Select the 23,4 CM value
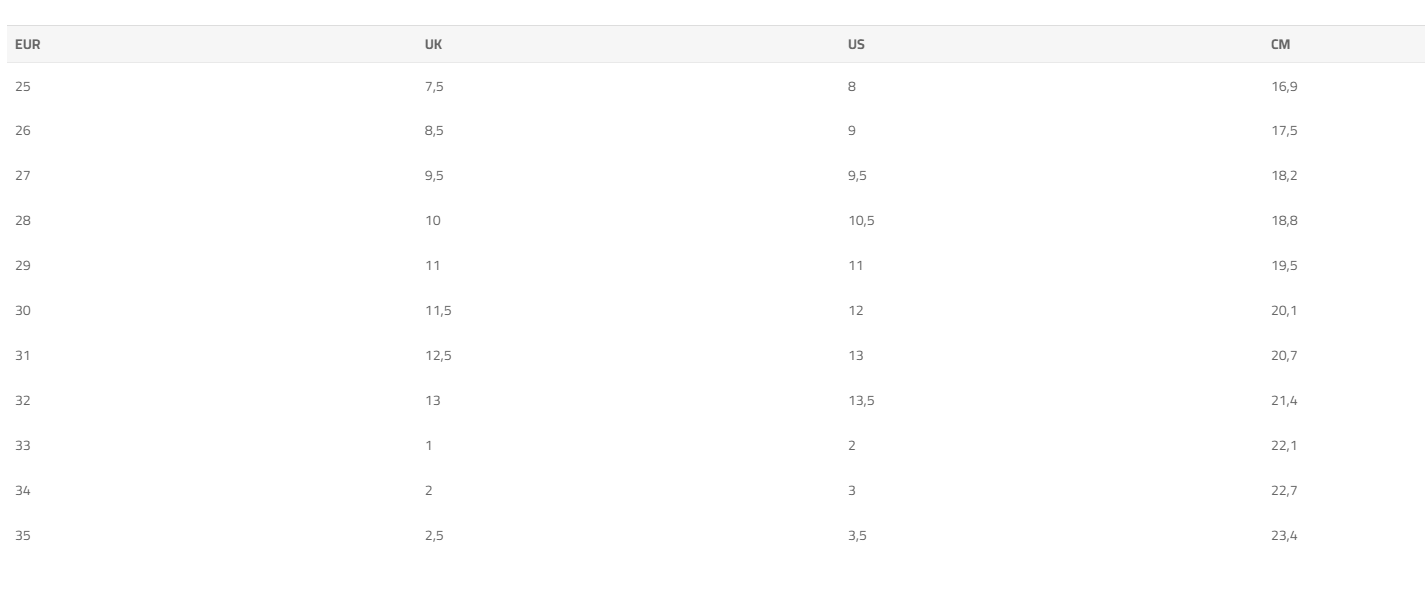1425x610 pixels. (x=1284, y=536)
